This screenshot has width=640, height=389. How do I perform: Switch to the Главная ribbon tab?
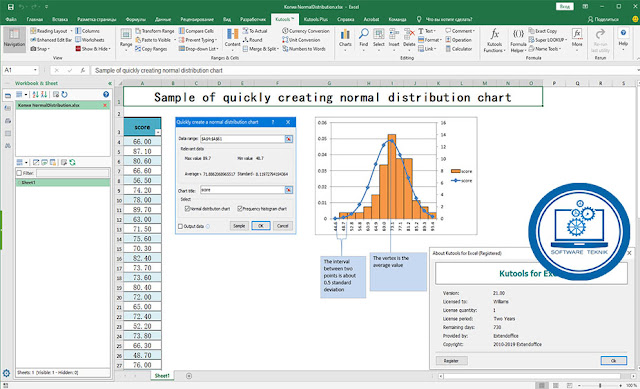pyautogui.click(x=35, y=19)
